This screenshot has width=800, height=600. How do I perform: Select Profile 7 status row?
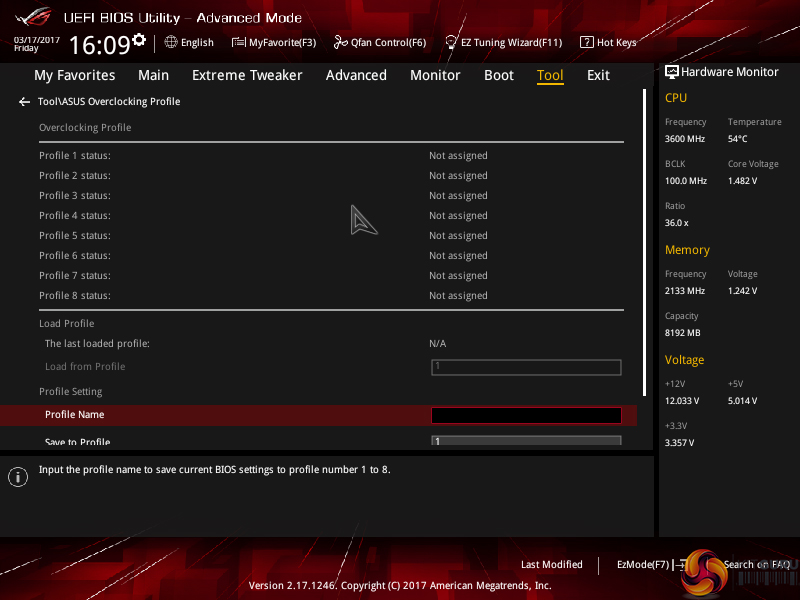point(331,276)
